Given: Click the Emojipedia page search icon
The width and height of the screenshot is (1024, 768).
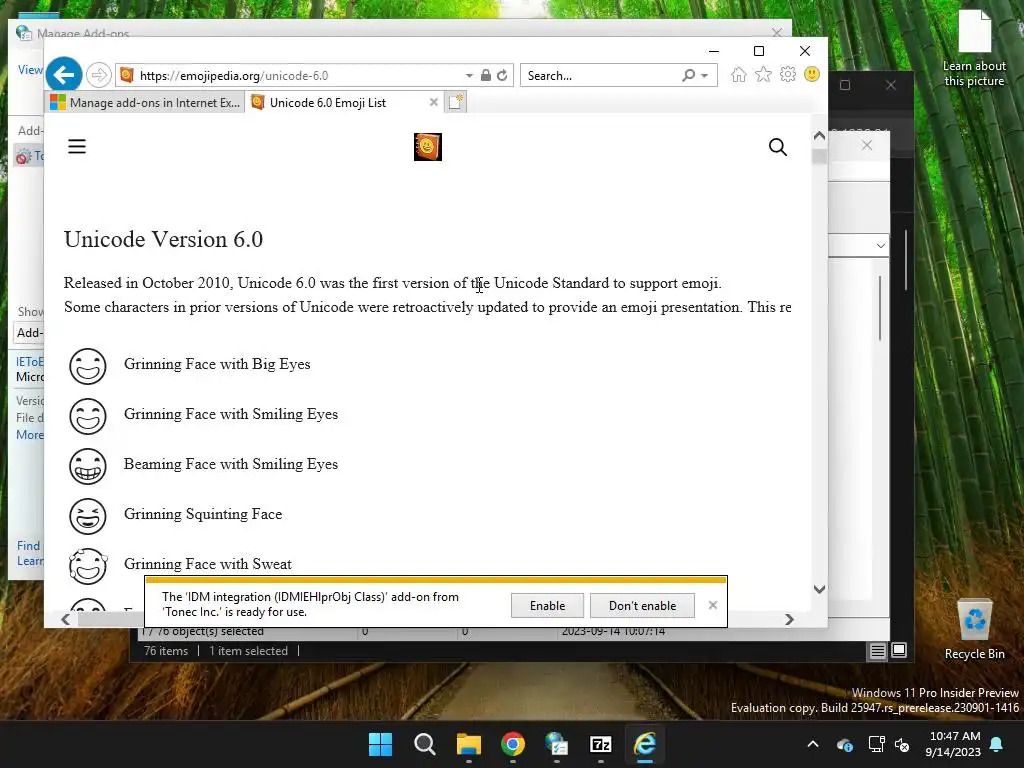Looking at the screenshot, I should coord(778,147).
